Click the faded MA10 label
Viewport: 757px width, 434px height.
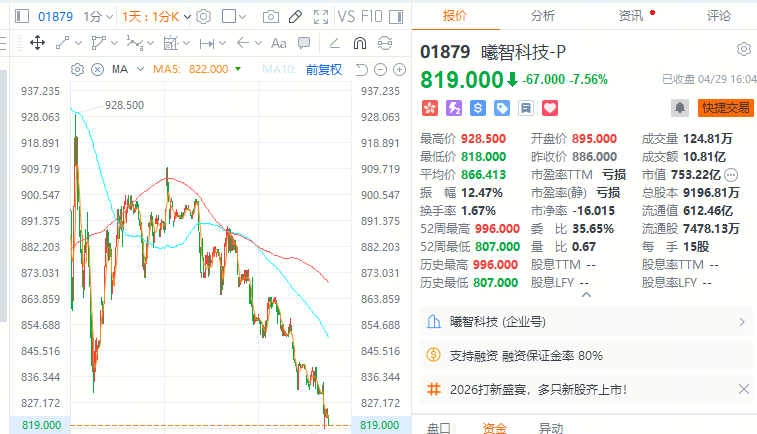279,69
